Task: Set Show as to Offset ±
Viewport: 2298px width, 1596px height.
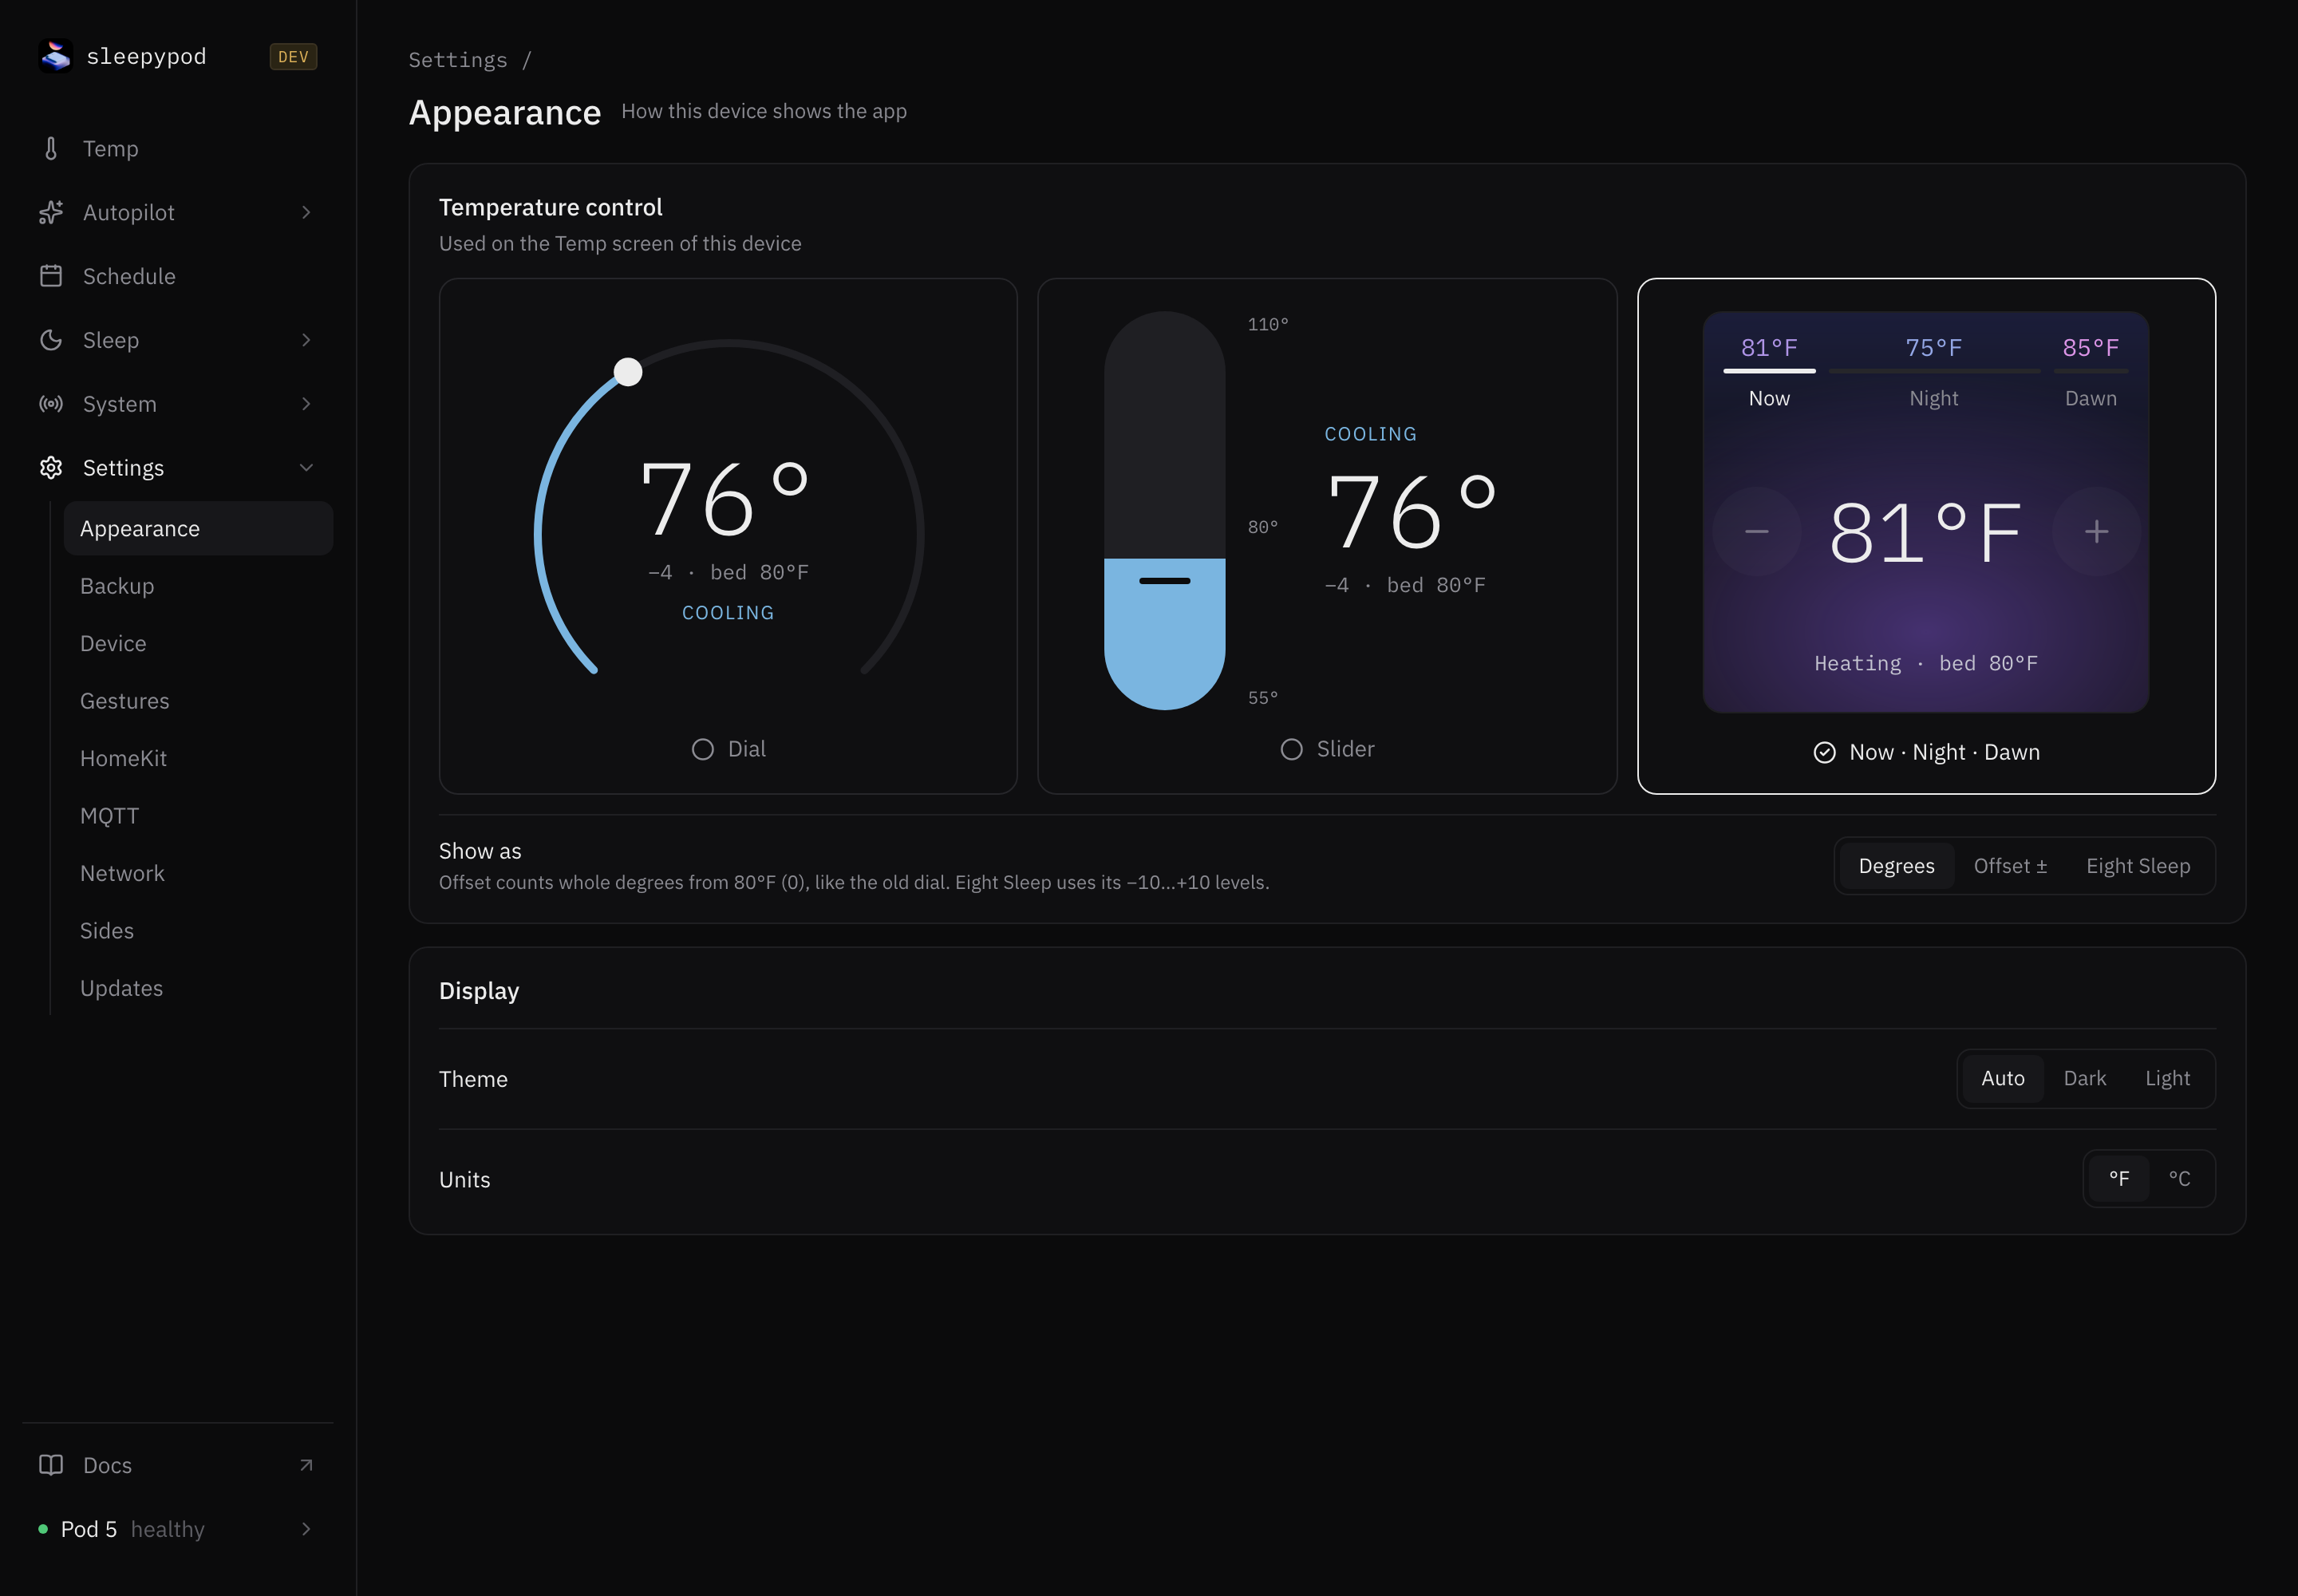Action: (x=2010, y=866)
